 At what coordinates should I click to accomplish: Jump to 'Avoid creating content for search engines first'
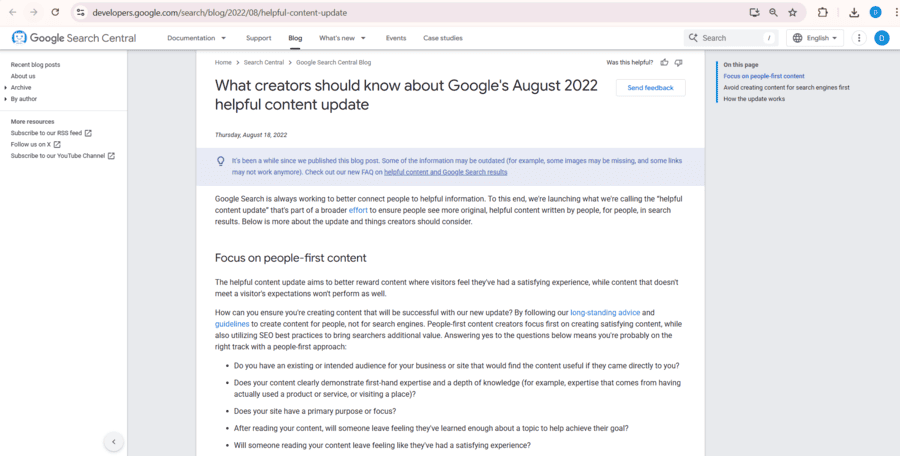coord(786,87)
